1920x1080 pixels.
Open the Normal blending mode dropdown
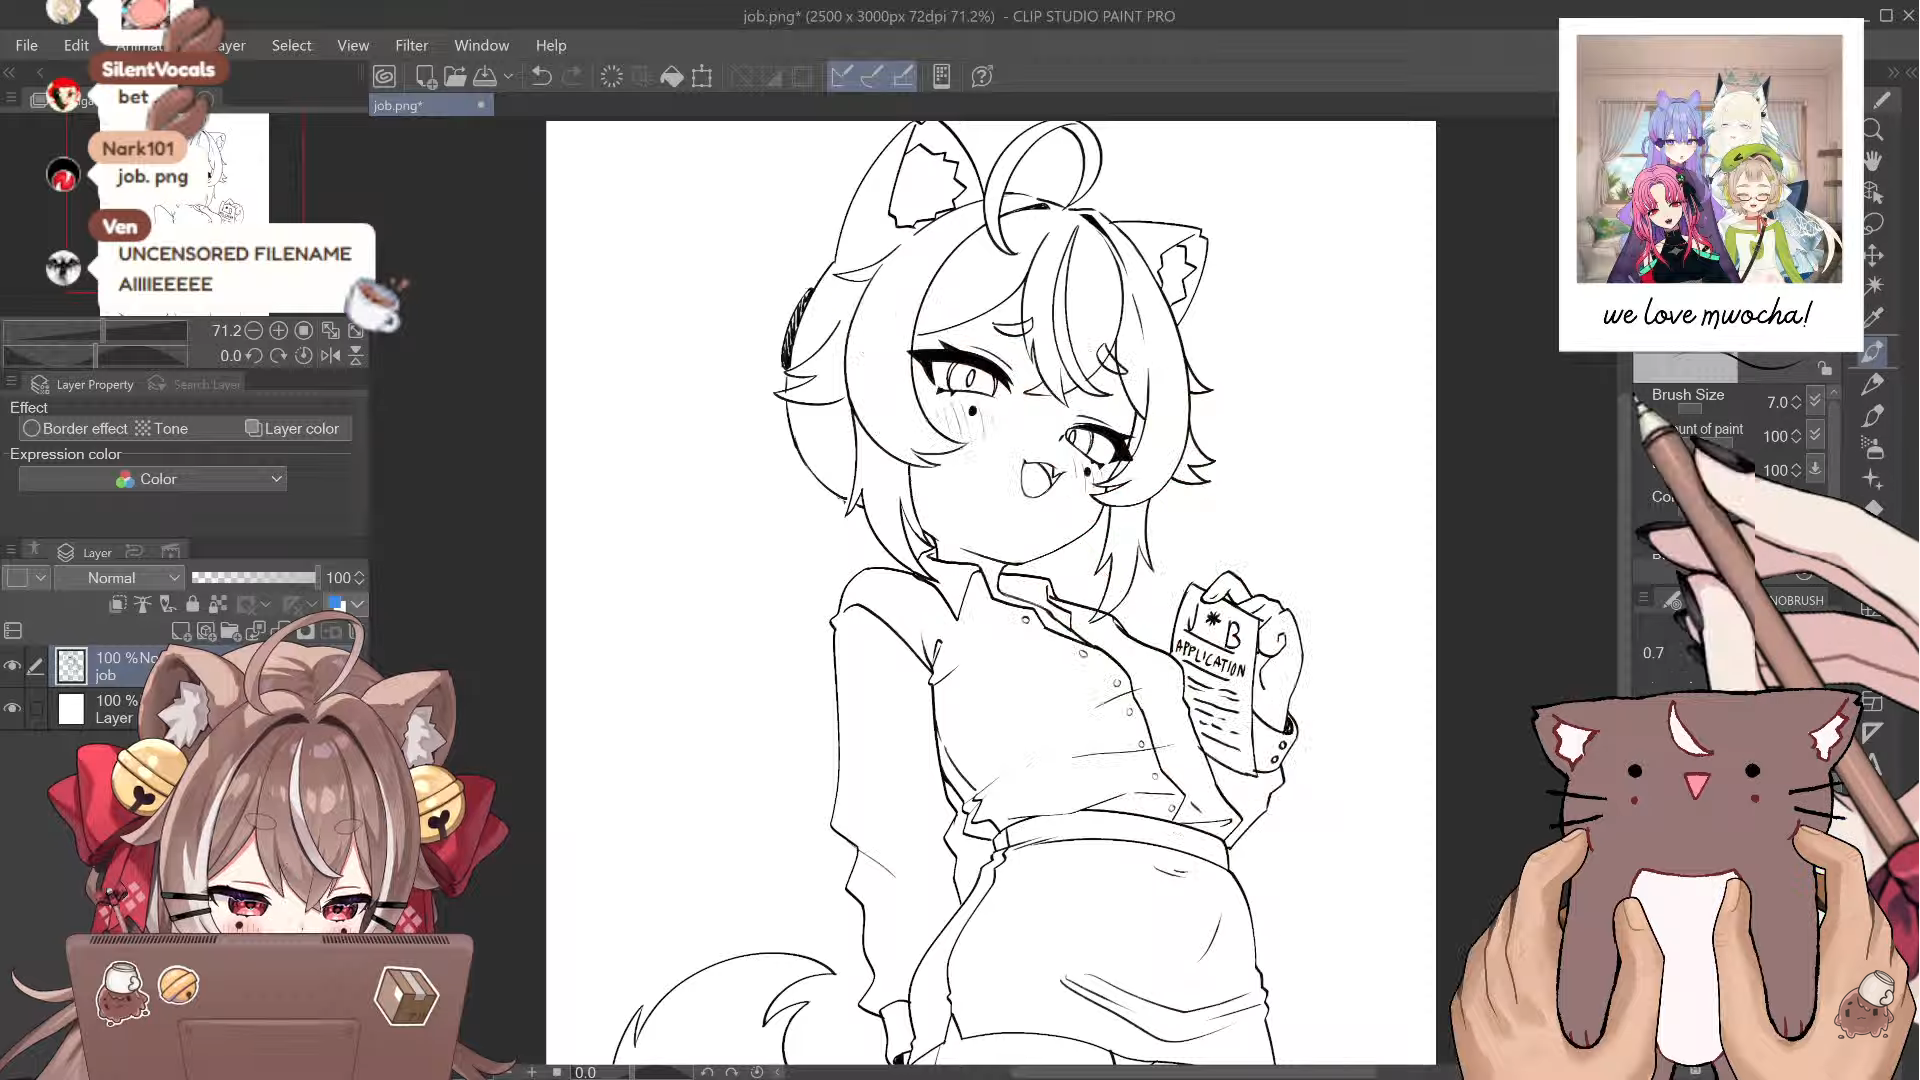tap(120, 578)
